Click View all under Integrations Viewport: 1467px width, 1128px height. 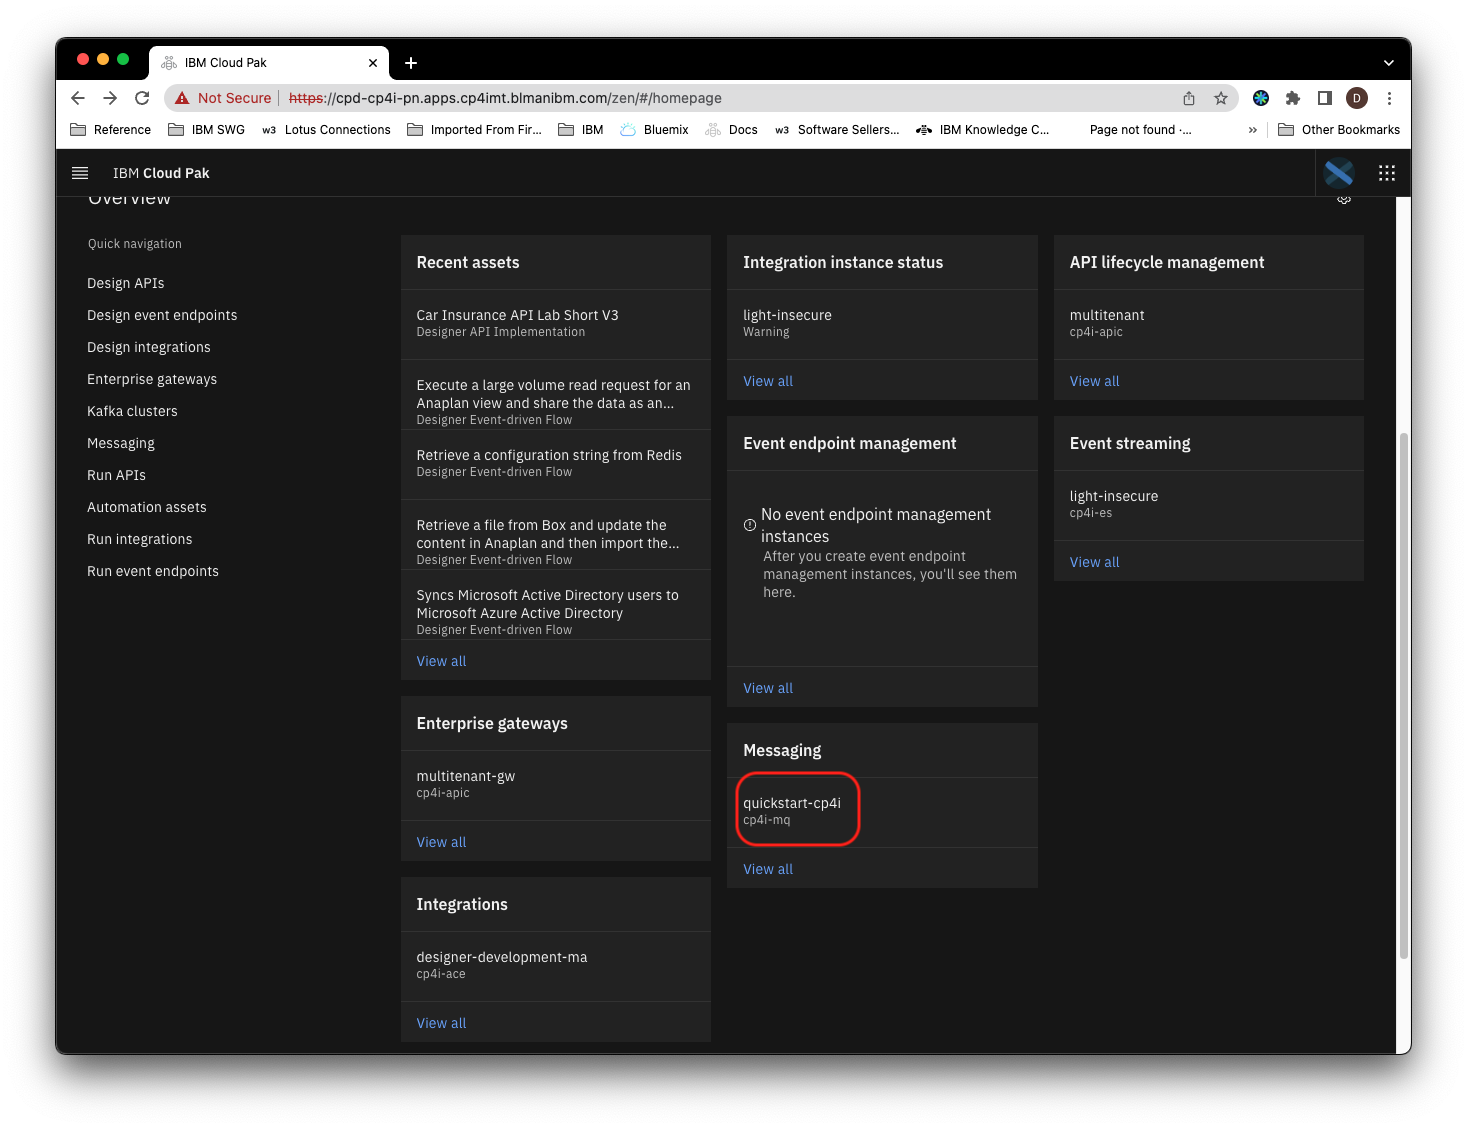pyautogui.click(x=441, y=1023)
